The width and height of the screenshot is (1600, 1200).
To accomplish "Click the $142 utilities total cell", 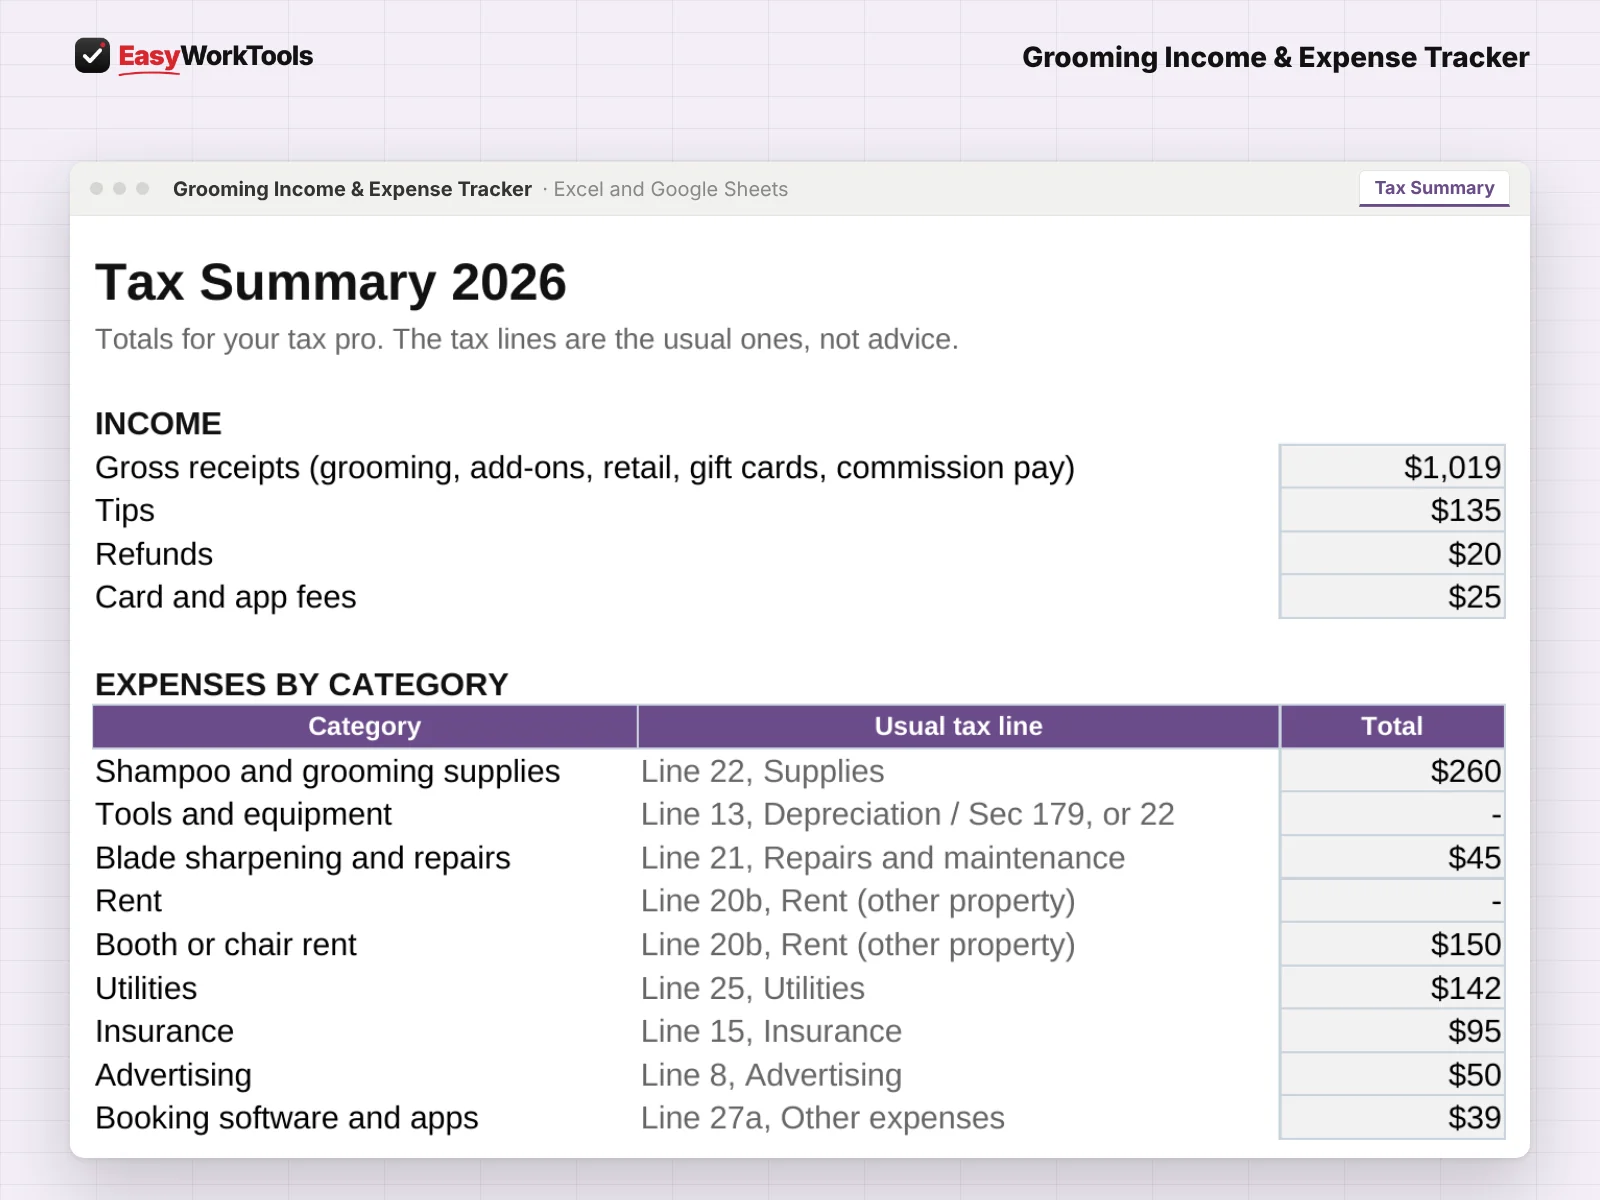I will (1392, 988).
